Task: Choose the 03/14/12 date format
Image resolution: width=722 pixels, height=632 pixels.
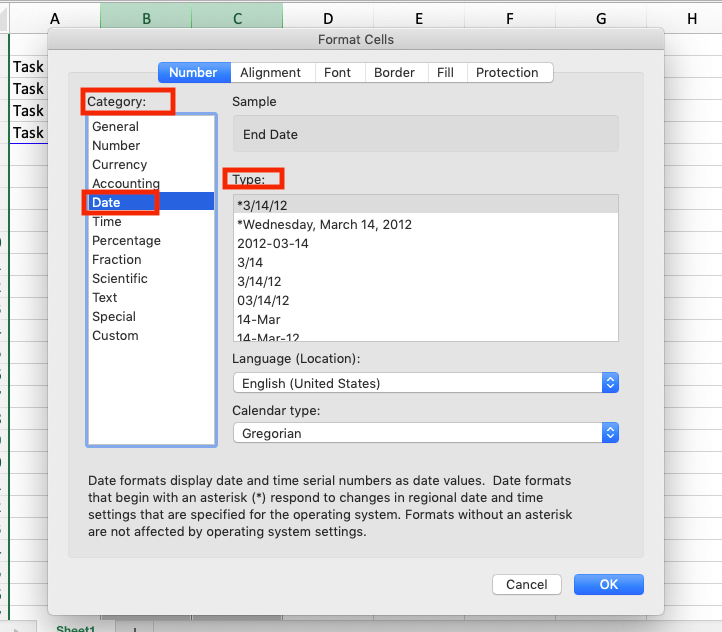Action: point(425,300)
